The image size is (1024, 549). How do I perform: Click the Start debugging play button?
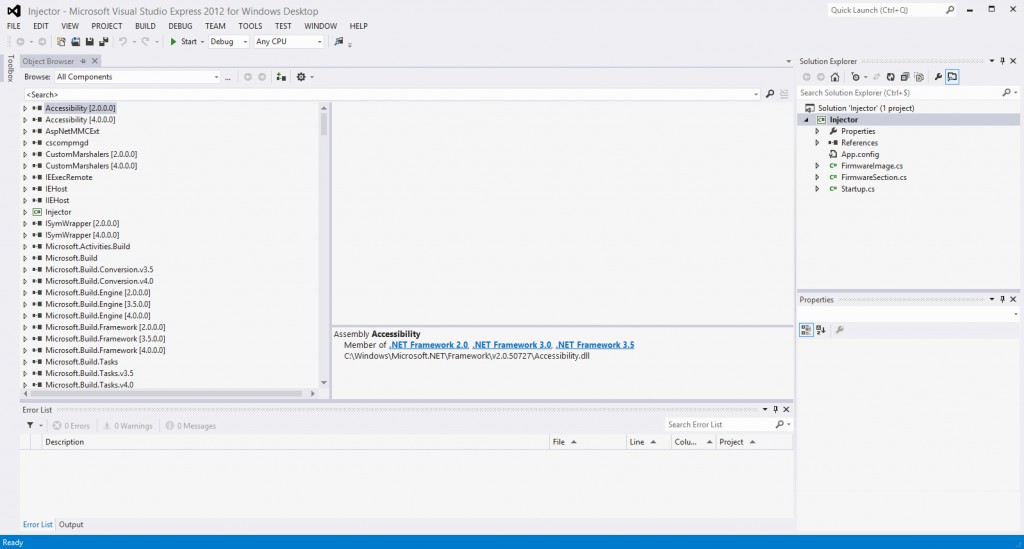click(x=173, y=42)
